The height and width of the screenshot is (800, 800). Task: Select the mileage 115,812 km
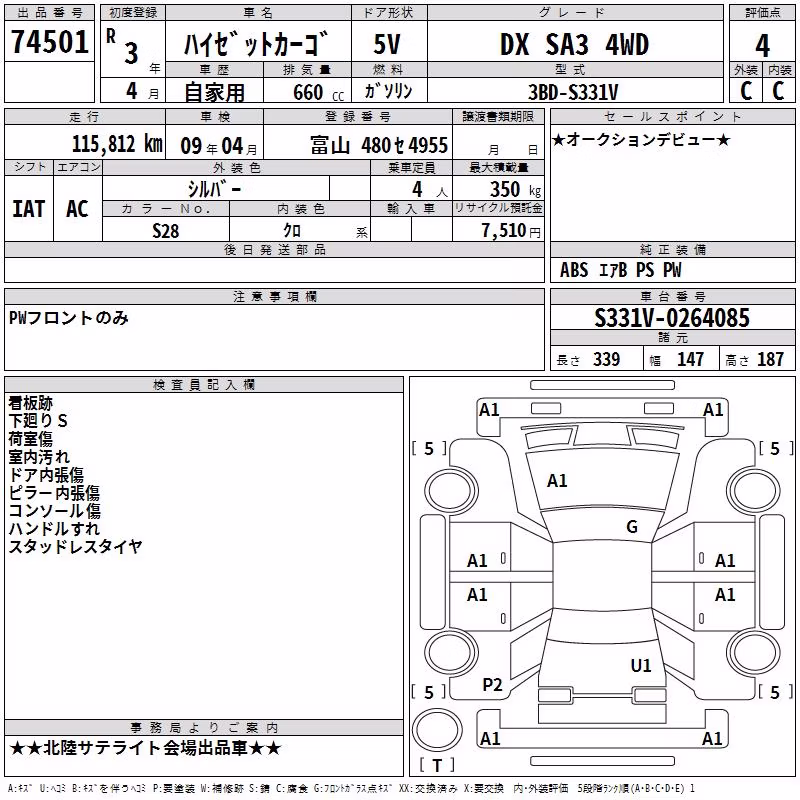point(117,144)
